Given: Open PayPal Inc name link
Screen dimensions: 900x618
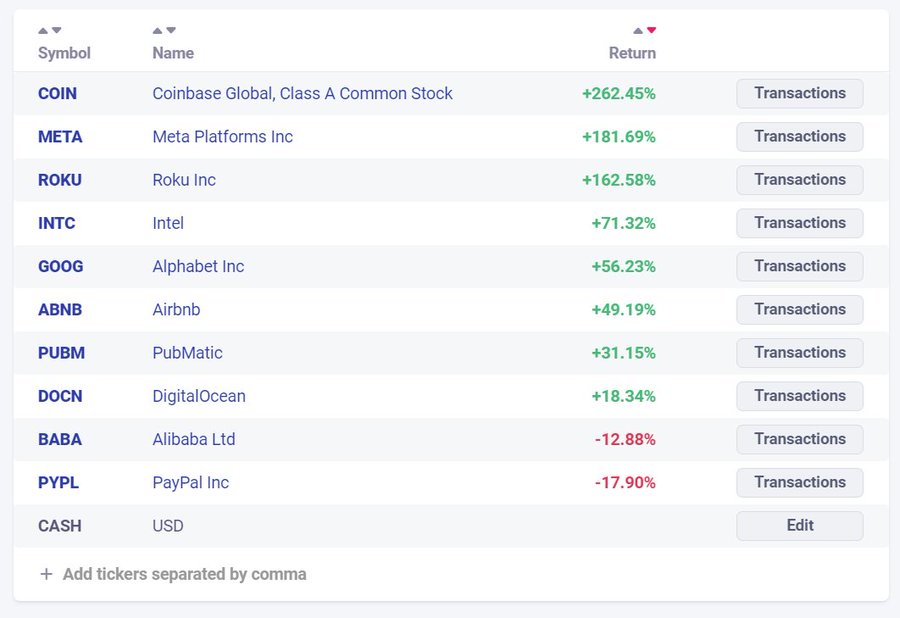Looking at the screenshot, I should [191, 483].
